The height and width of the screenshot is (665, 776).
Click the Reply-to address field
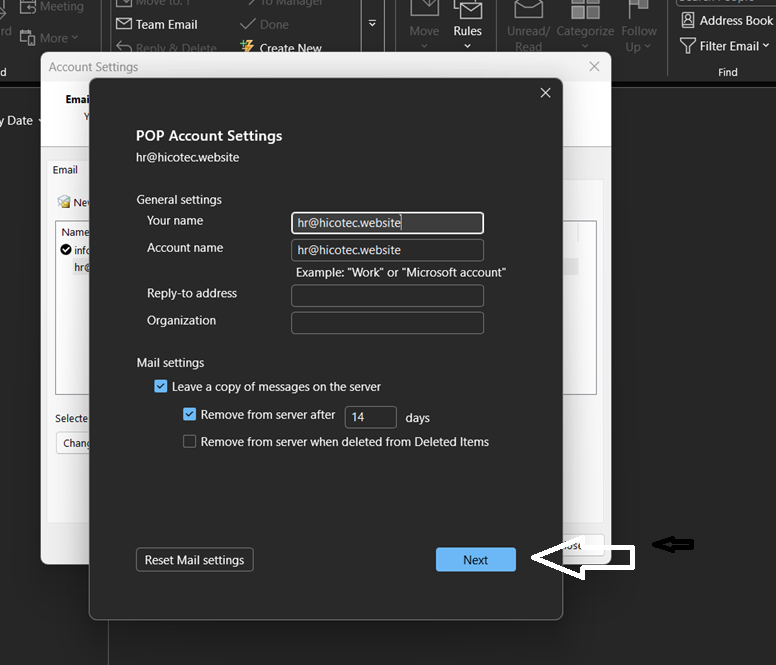click(x=388, y=295)
